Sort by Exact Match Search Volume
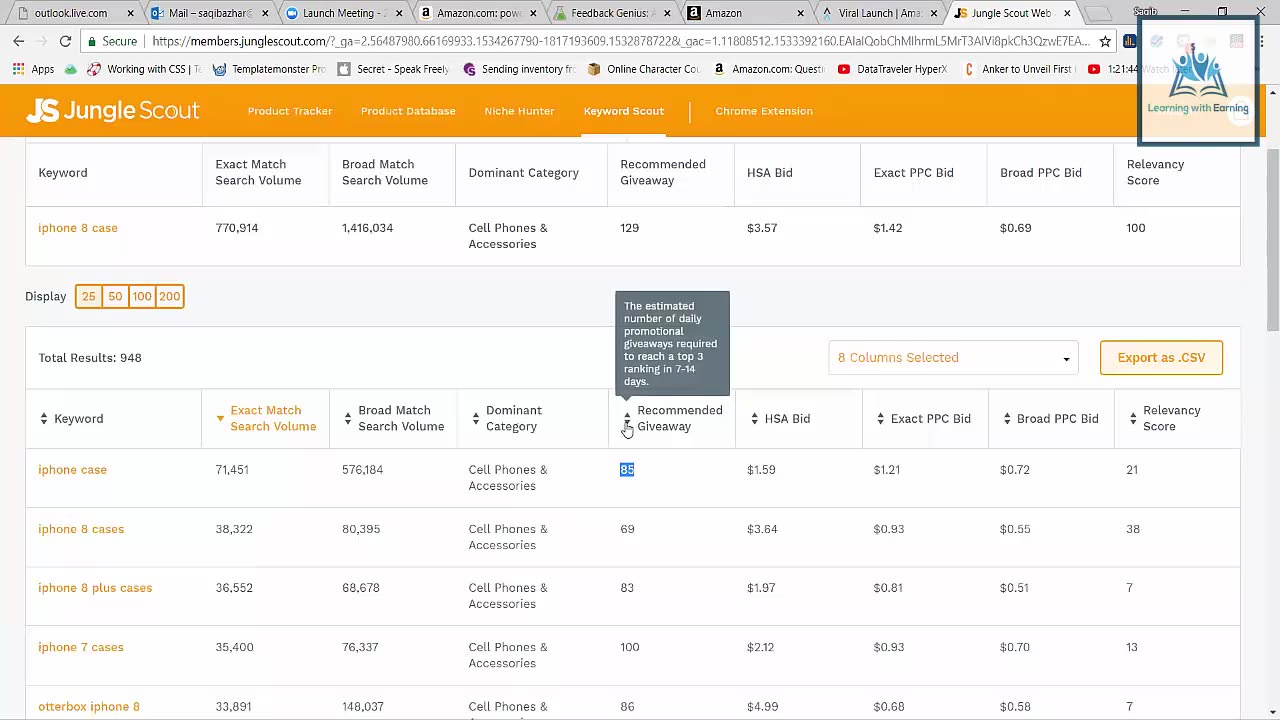 (220, 419)
